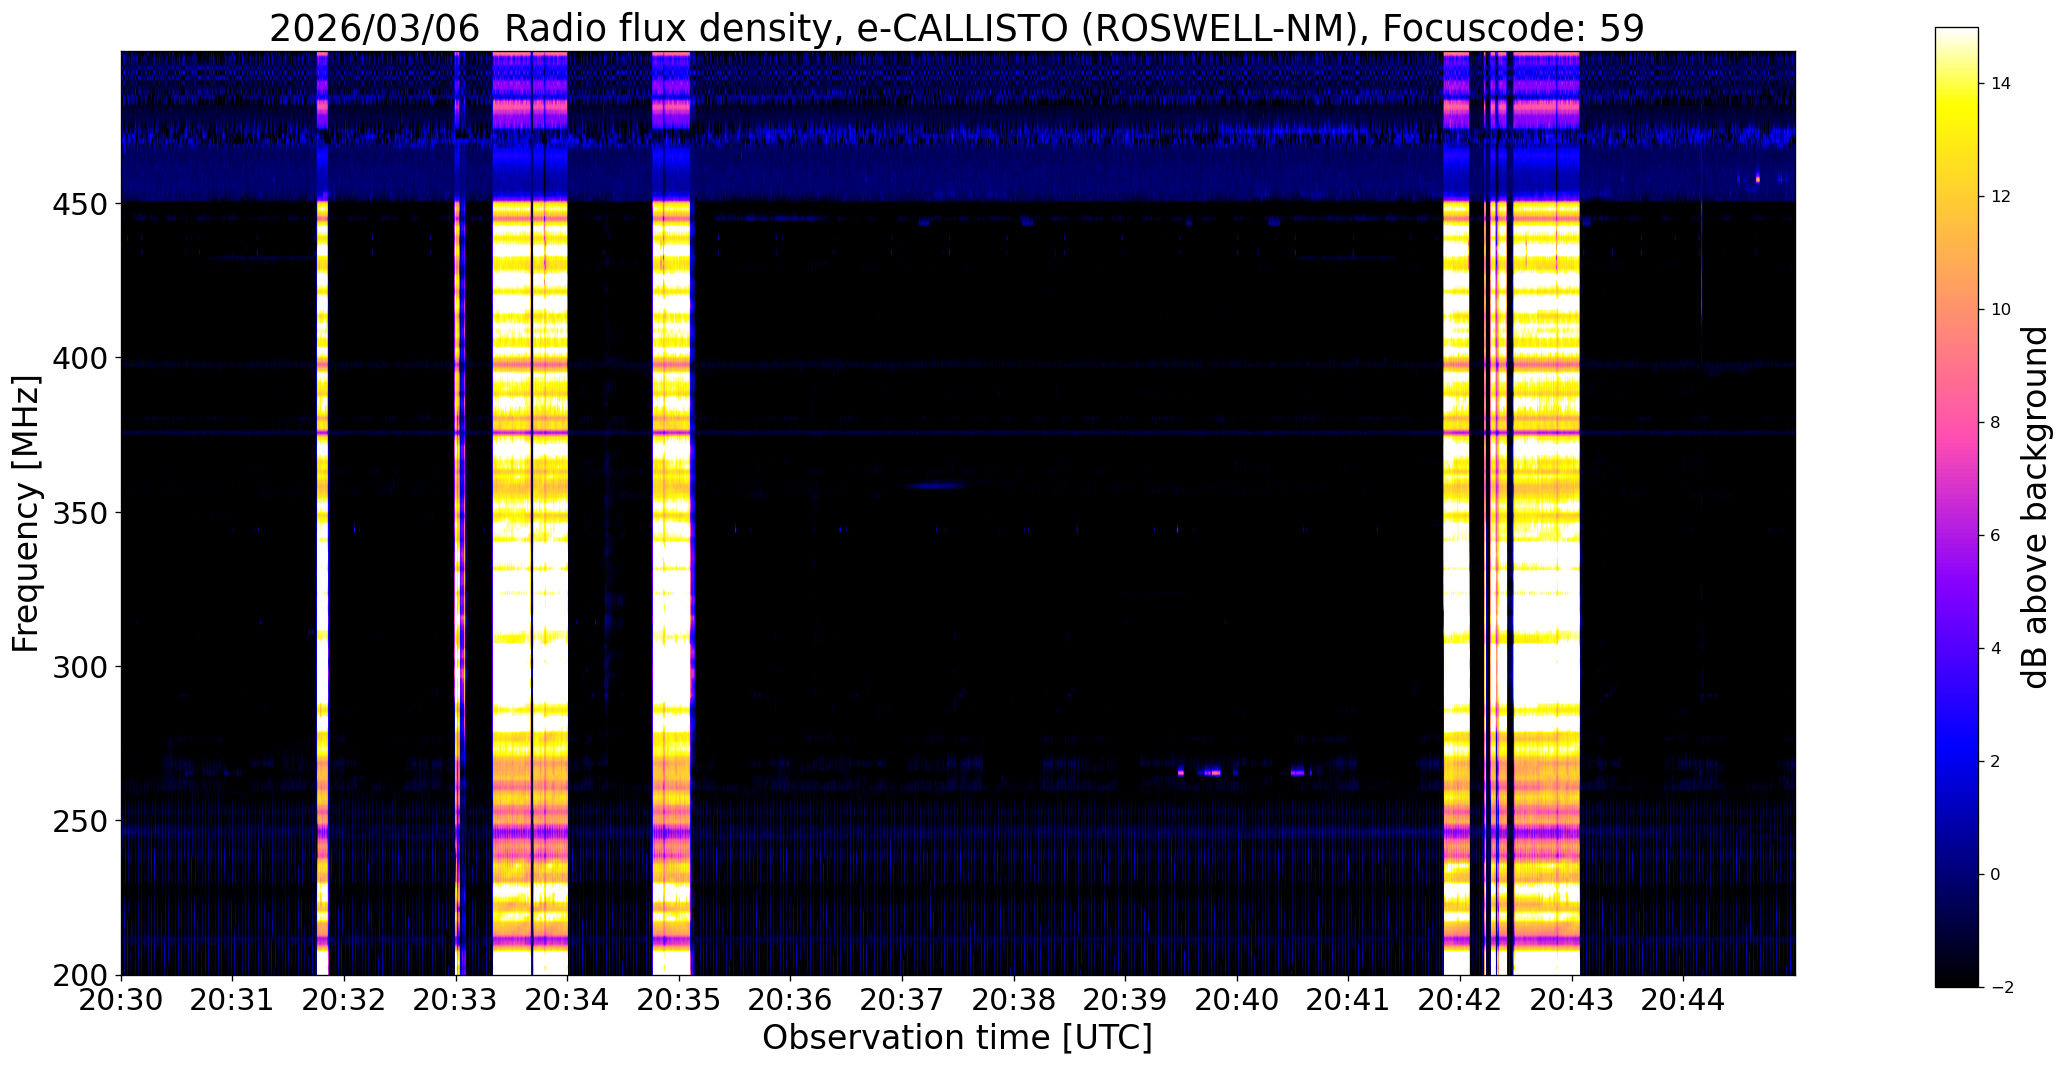Click the 20:41 time tick label
The height and width of the screenshot is (1067, 2066).
1349,999
